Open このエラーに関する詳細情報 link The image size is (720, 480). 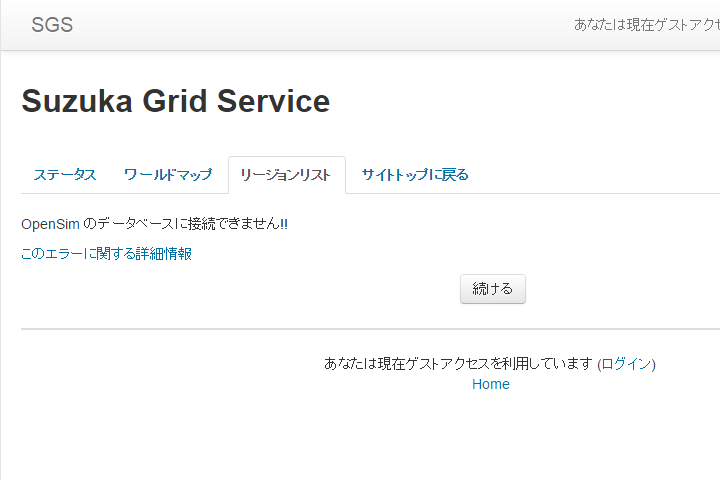(107, 254)
